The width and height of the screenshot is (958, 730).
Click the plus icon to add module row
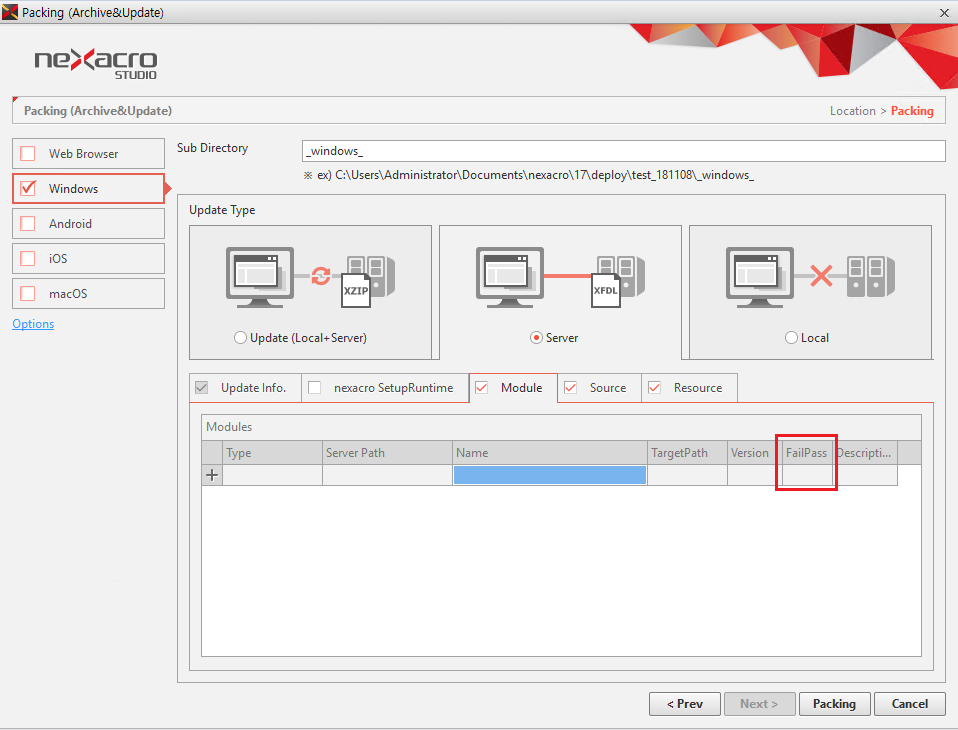click(212, 476)
